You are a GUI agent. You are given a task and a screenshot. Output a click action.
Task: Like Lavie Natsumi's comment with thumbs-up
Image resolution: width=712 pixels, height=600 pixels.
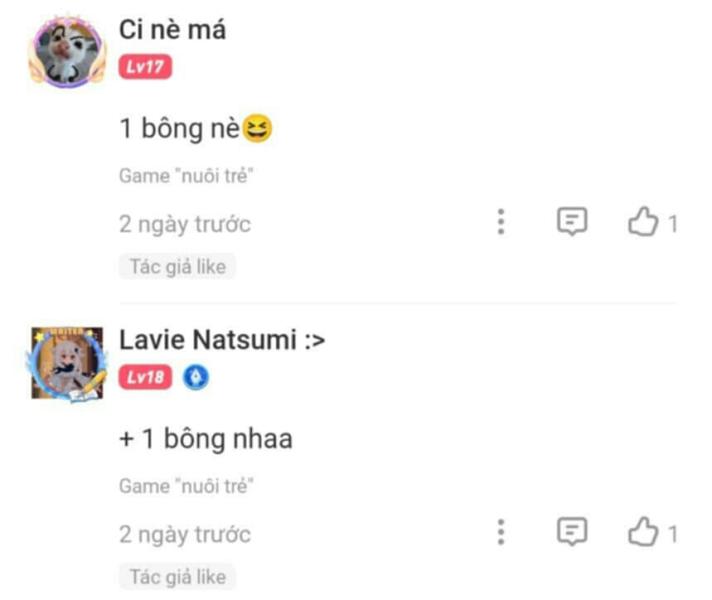tap(642, 533)
